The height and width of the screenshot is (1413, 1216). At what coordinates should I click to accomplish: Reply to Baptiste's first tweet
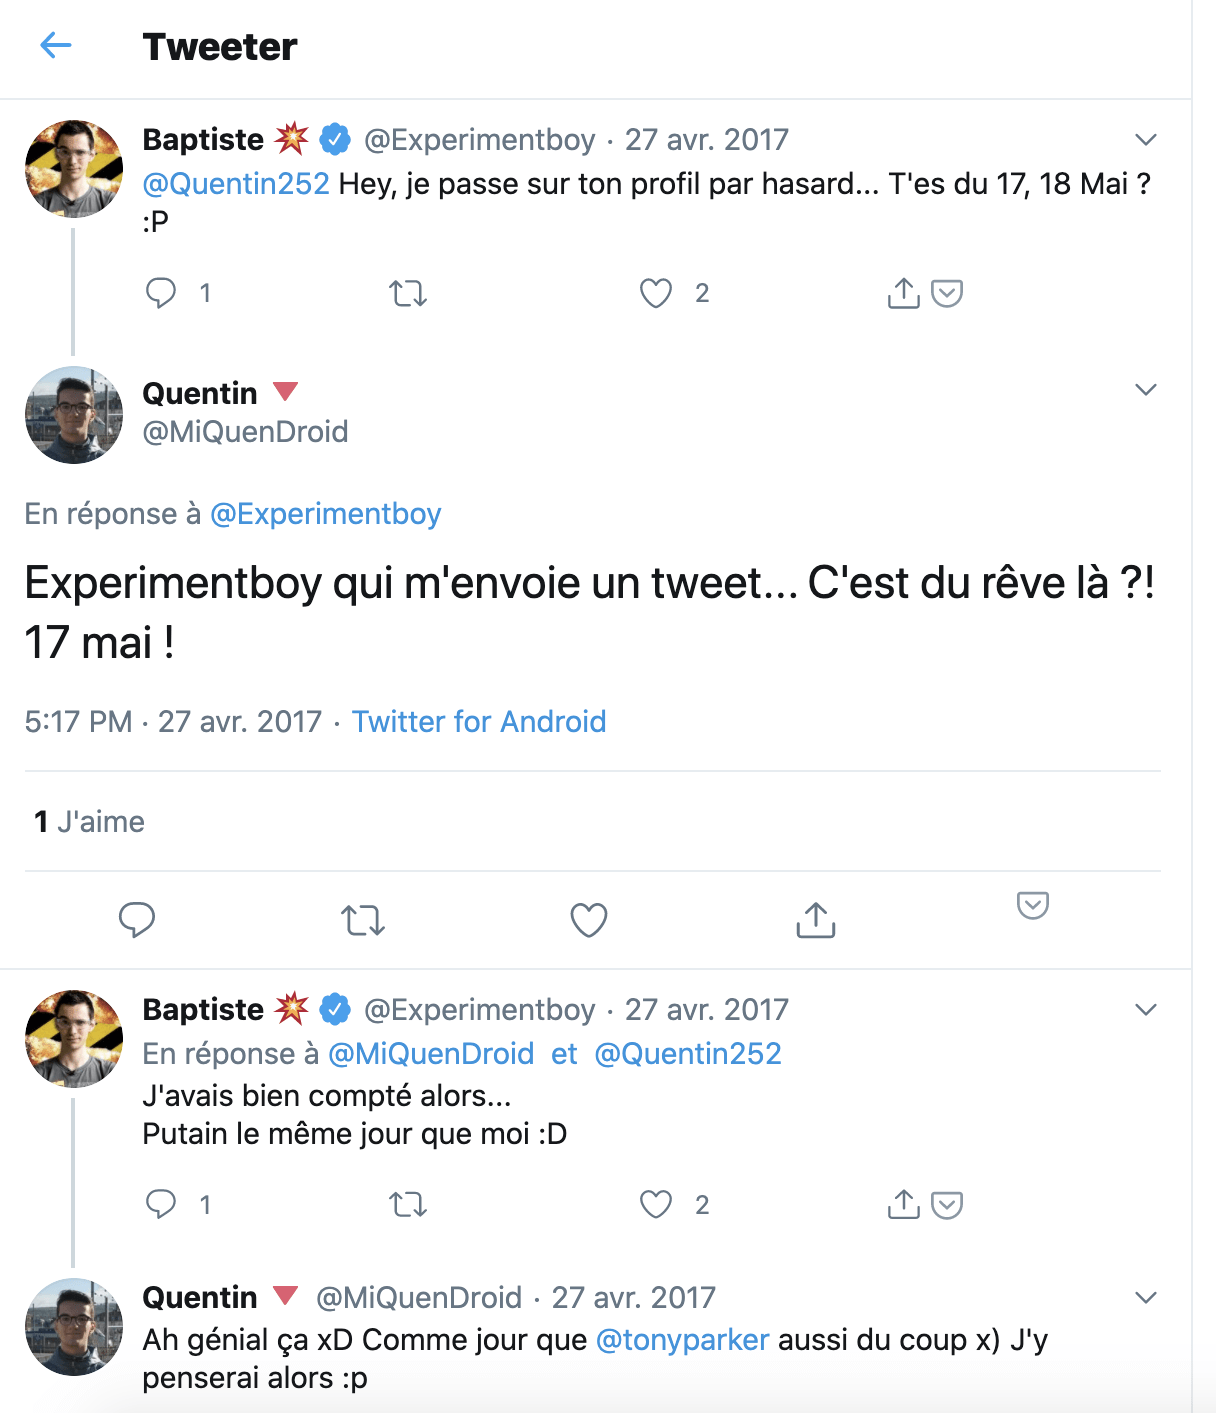point(161,293)
